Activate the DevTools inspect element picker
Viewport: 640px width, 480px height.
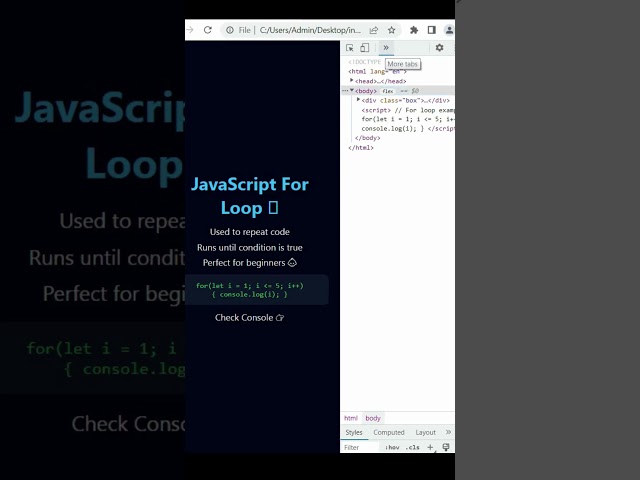point(350,48)
